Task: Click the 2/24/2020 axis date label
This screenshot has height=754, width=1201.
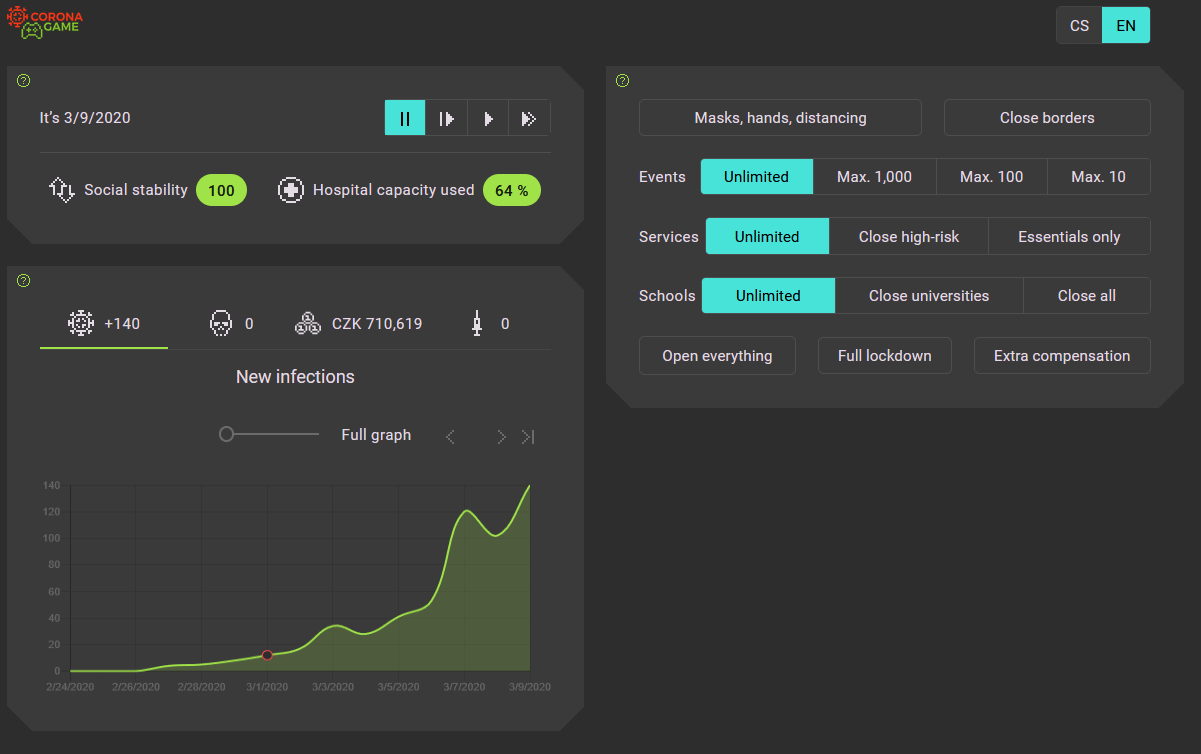Action: (x=70, y=687)
